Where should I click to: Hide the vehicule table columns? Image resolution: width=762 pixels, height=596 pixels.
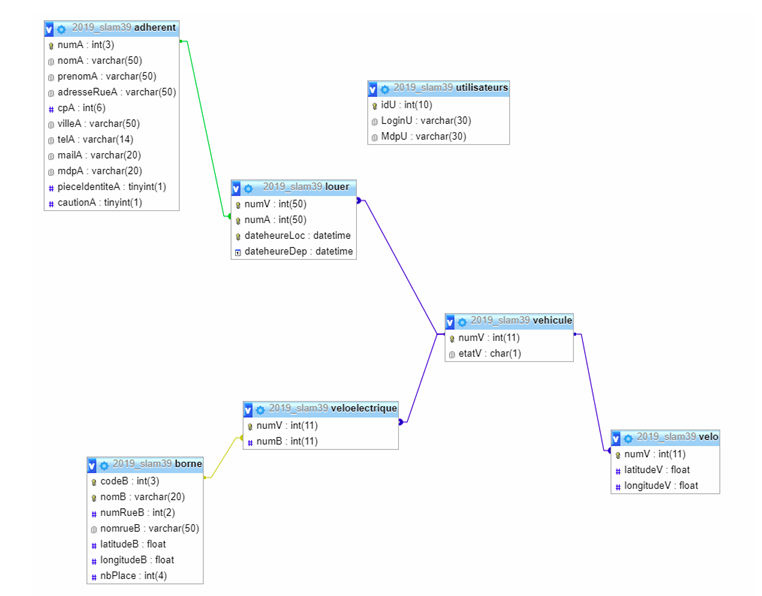pos(451,322)
